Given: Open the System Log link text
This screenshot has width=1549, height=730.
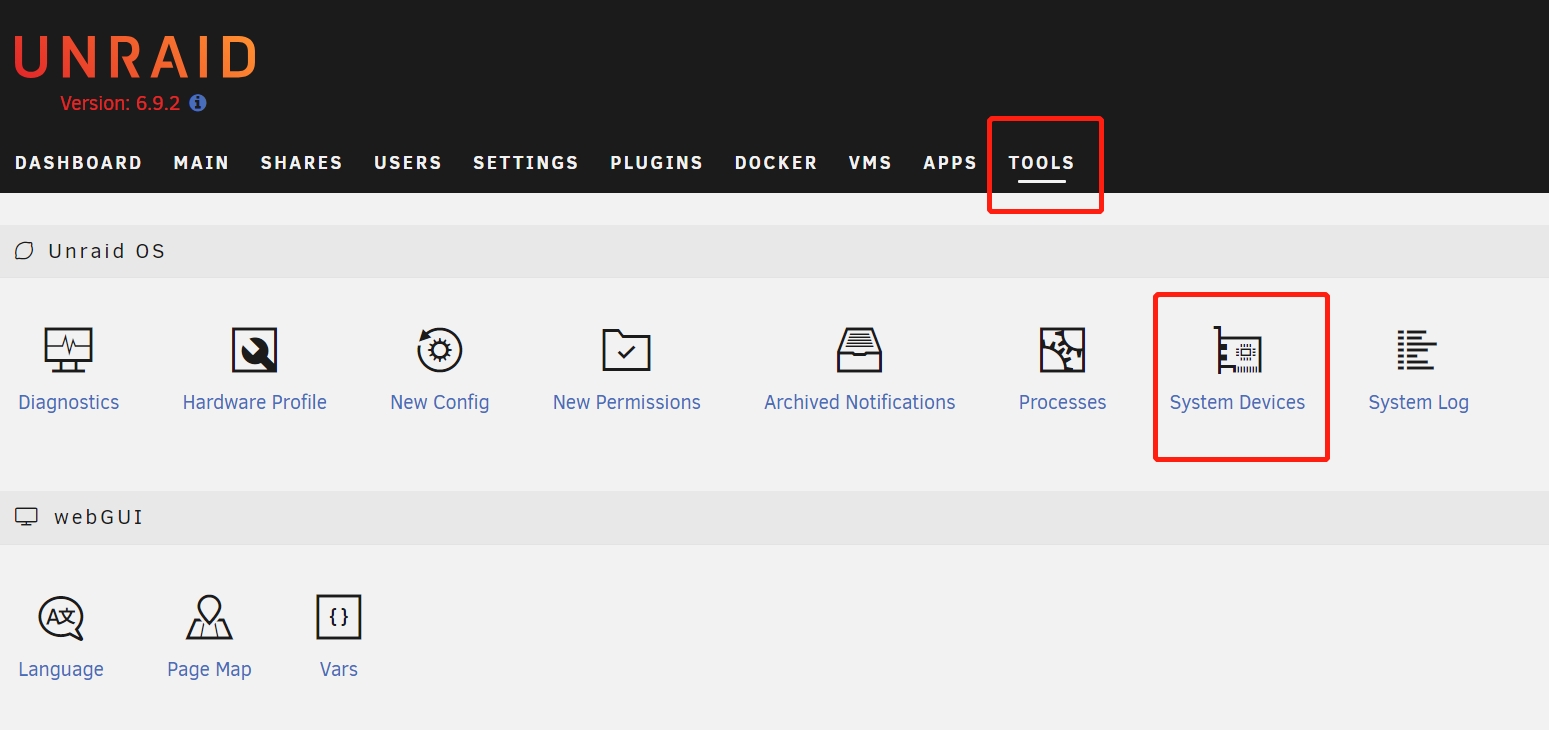Looking at the screenshot, I should tap(1418, 402).
